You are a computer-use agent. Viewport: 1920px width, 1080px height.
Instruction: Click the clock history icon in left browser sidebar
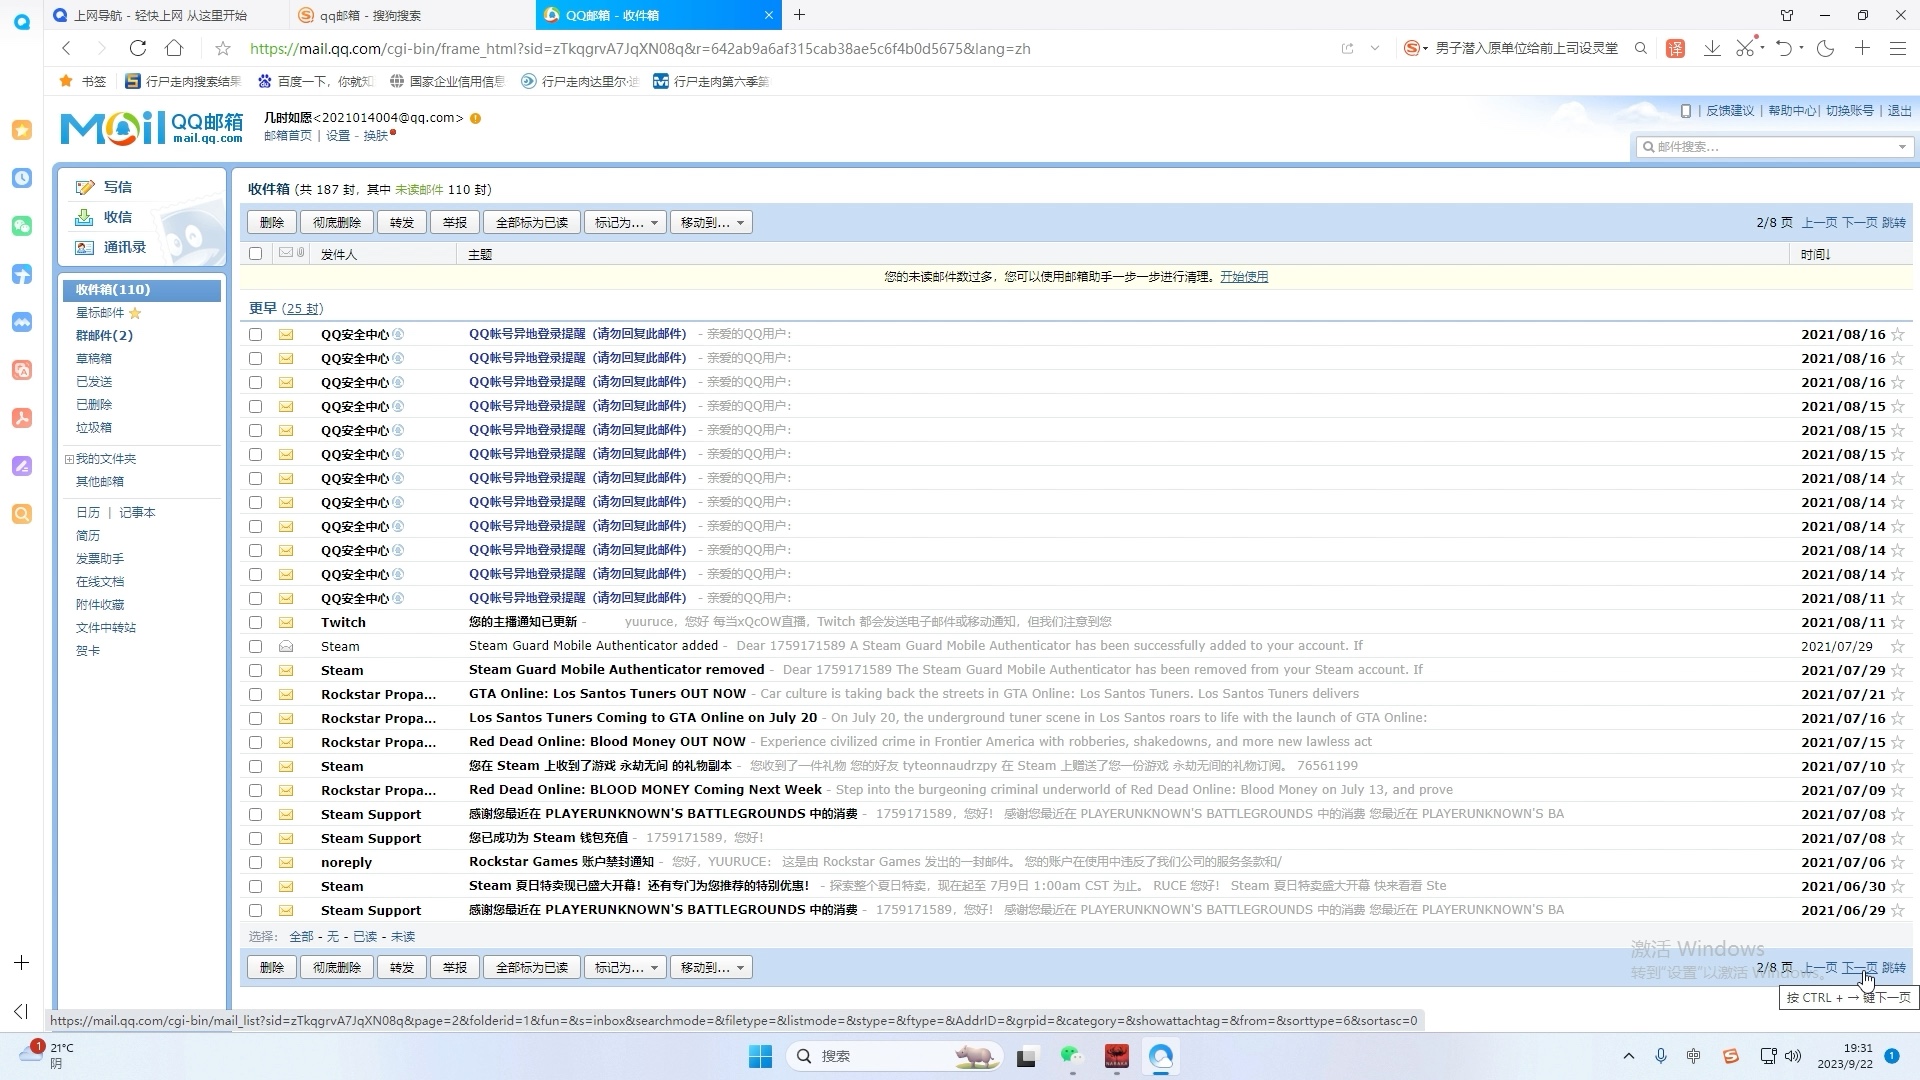(x=22, y=178)
